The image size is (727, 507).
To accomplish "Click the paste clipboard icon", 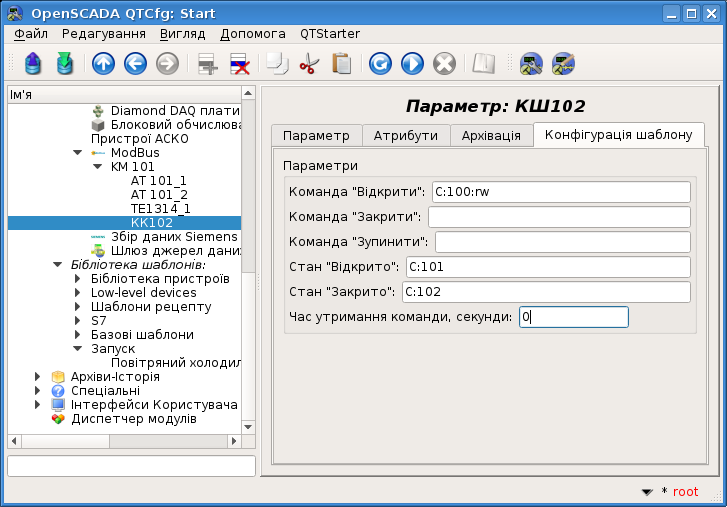I will point(342,63).
